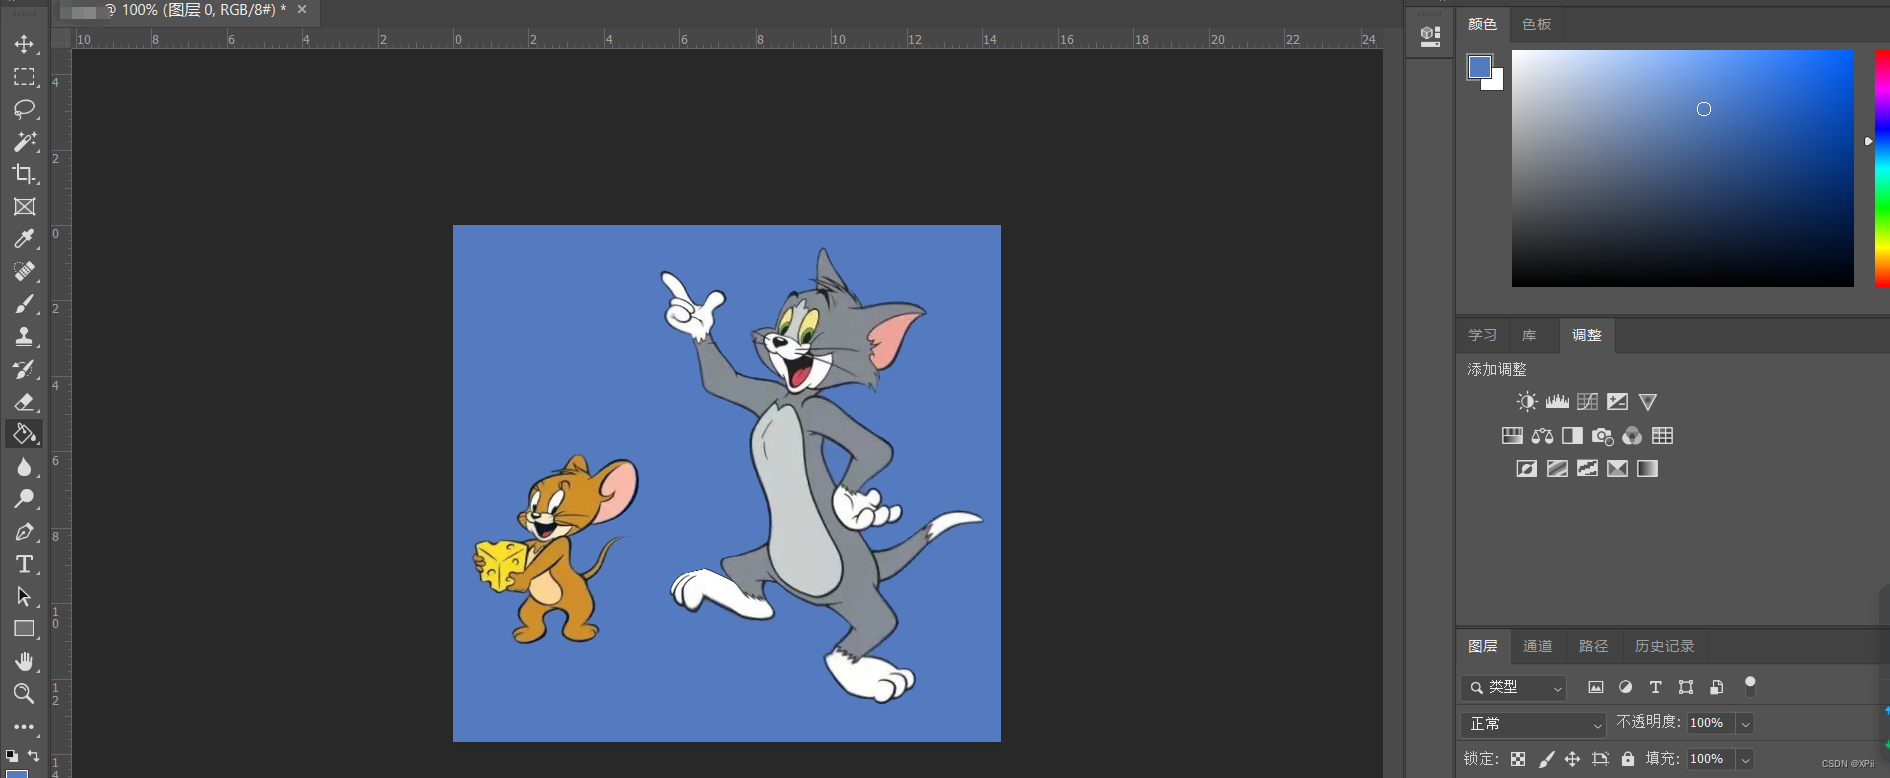Toggle smart object filter in Layers panel
The width and height of the screenshot is (1890, 778).
pyautogui.click(x=1716, y=687)
